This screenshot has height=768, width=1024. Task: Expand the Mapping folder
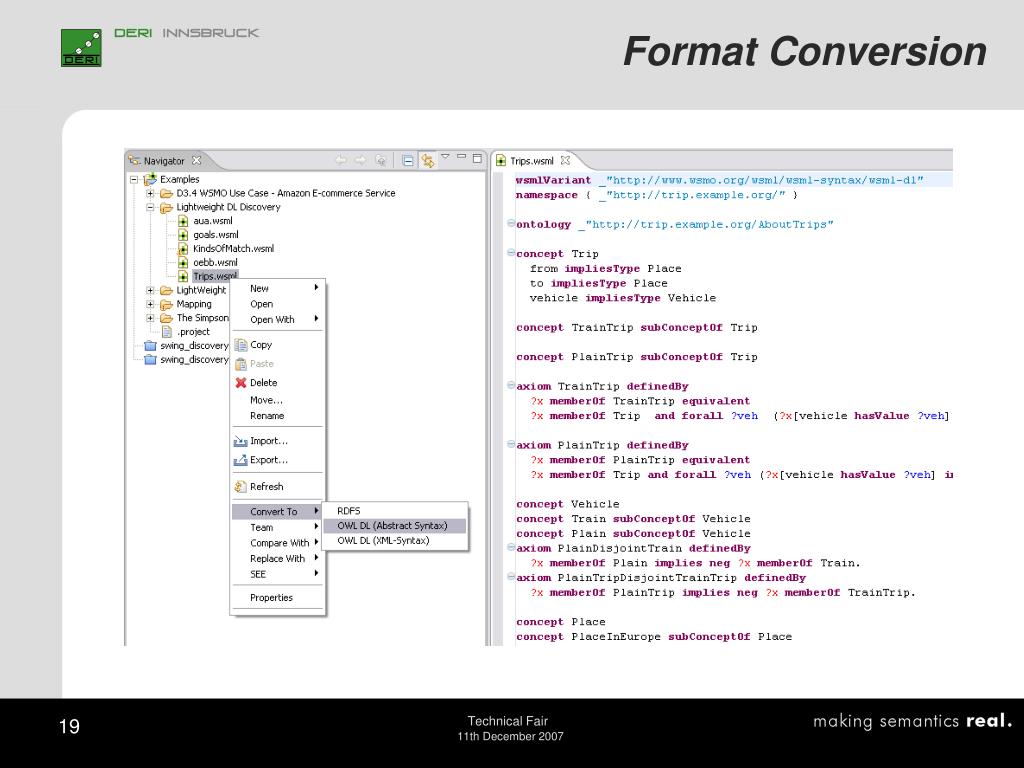pos(150,304)
